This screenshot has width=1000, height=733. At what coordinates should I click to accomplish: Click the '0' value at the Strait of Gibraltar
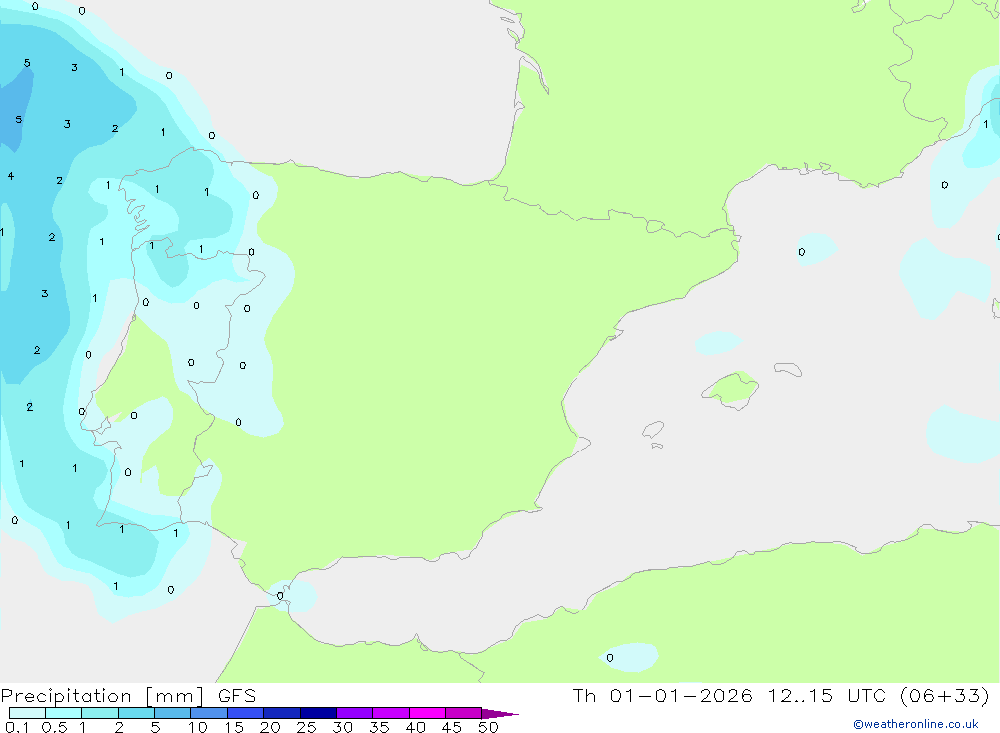coord(280,596)
